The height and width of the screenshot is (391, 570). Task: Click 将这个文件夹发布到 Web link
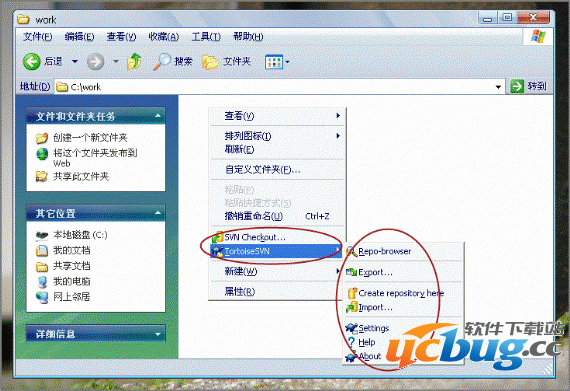pyautogui.click(x=95, y=158)
